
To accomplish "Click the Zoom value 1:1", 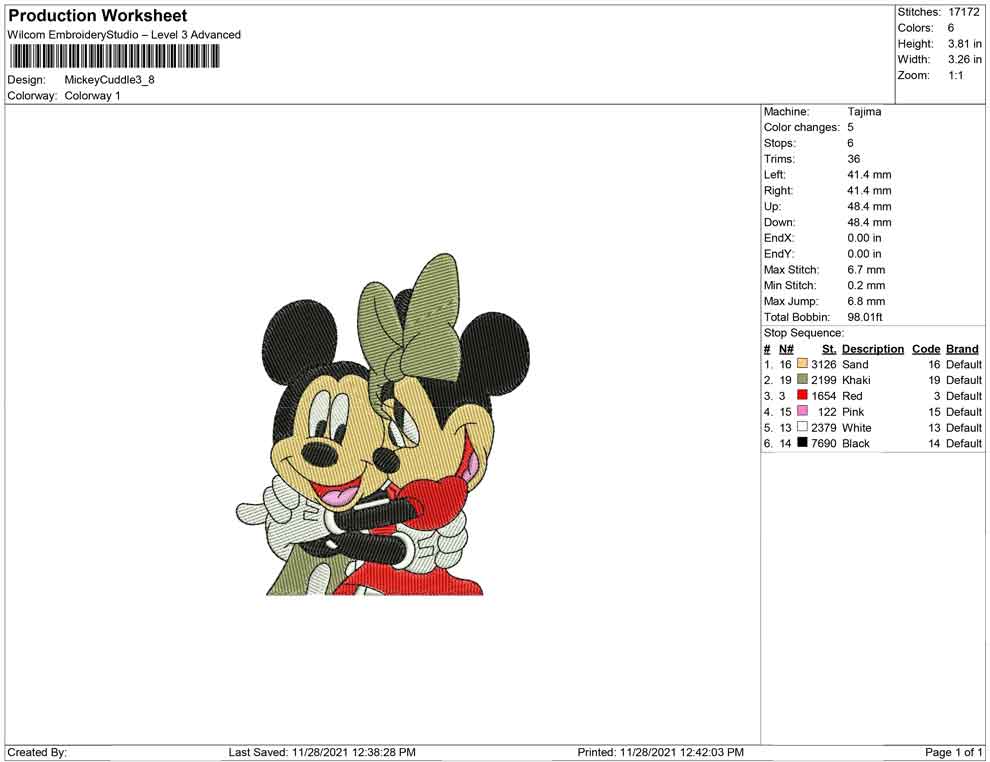I will tap(955, 75).
